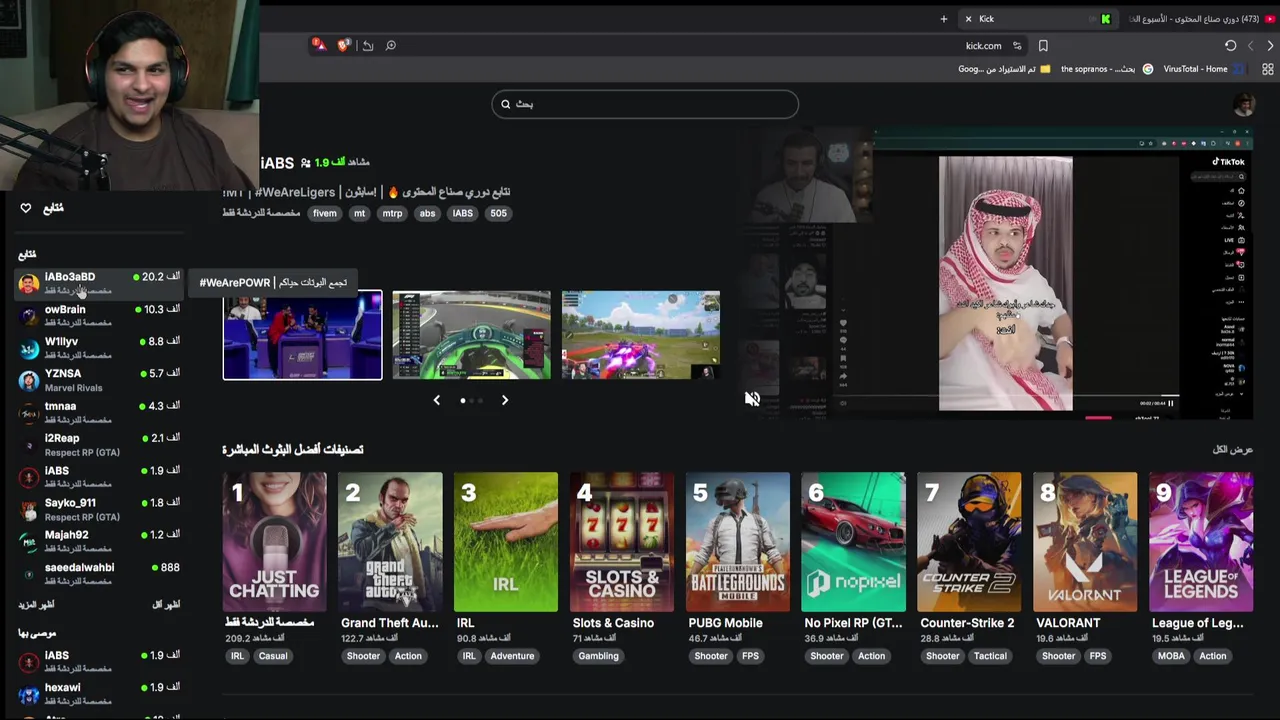Screen dimensions: 1280x720
Task: Click the share arrow toolbar icon
Action: [x=368, y=45]
